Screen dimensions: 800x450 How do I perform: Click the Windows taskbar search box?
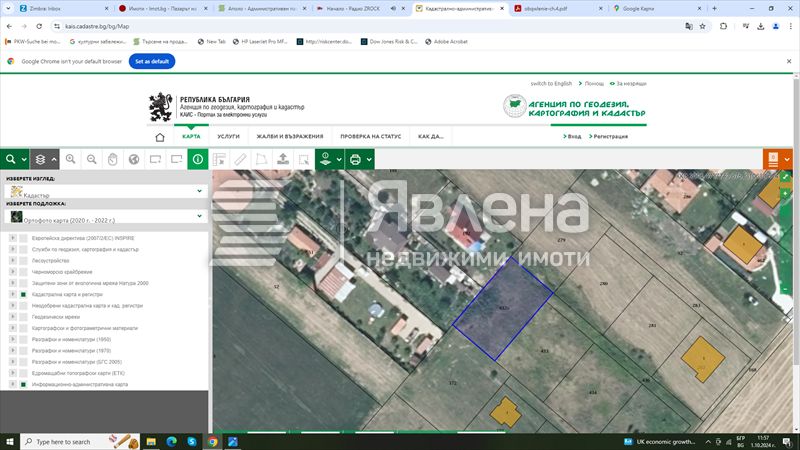click(x=80, y=442)
